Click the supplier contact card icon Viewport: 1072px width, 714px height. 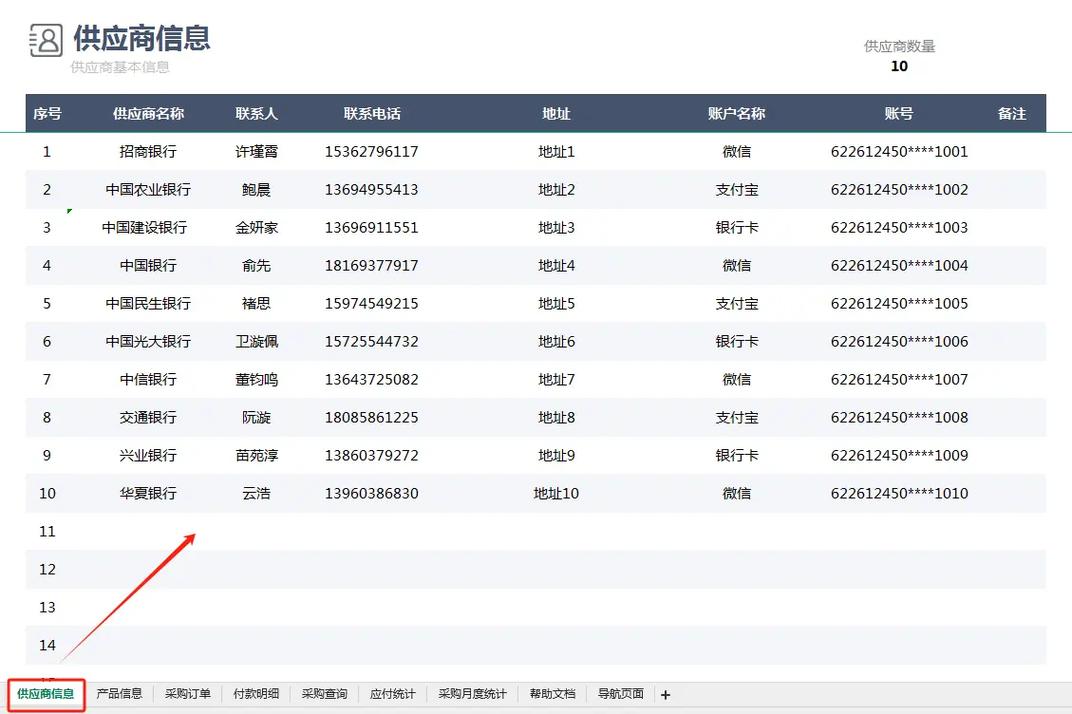[x=46, y=40]
